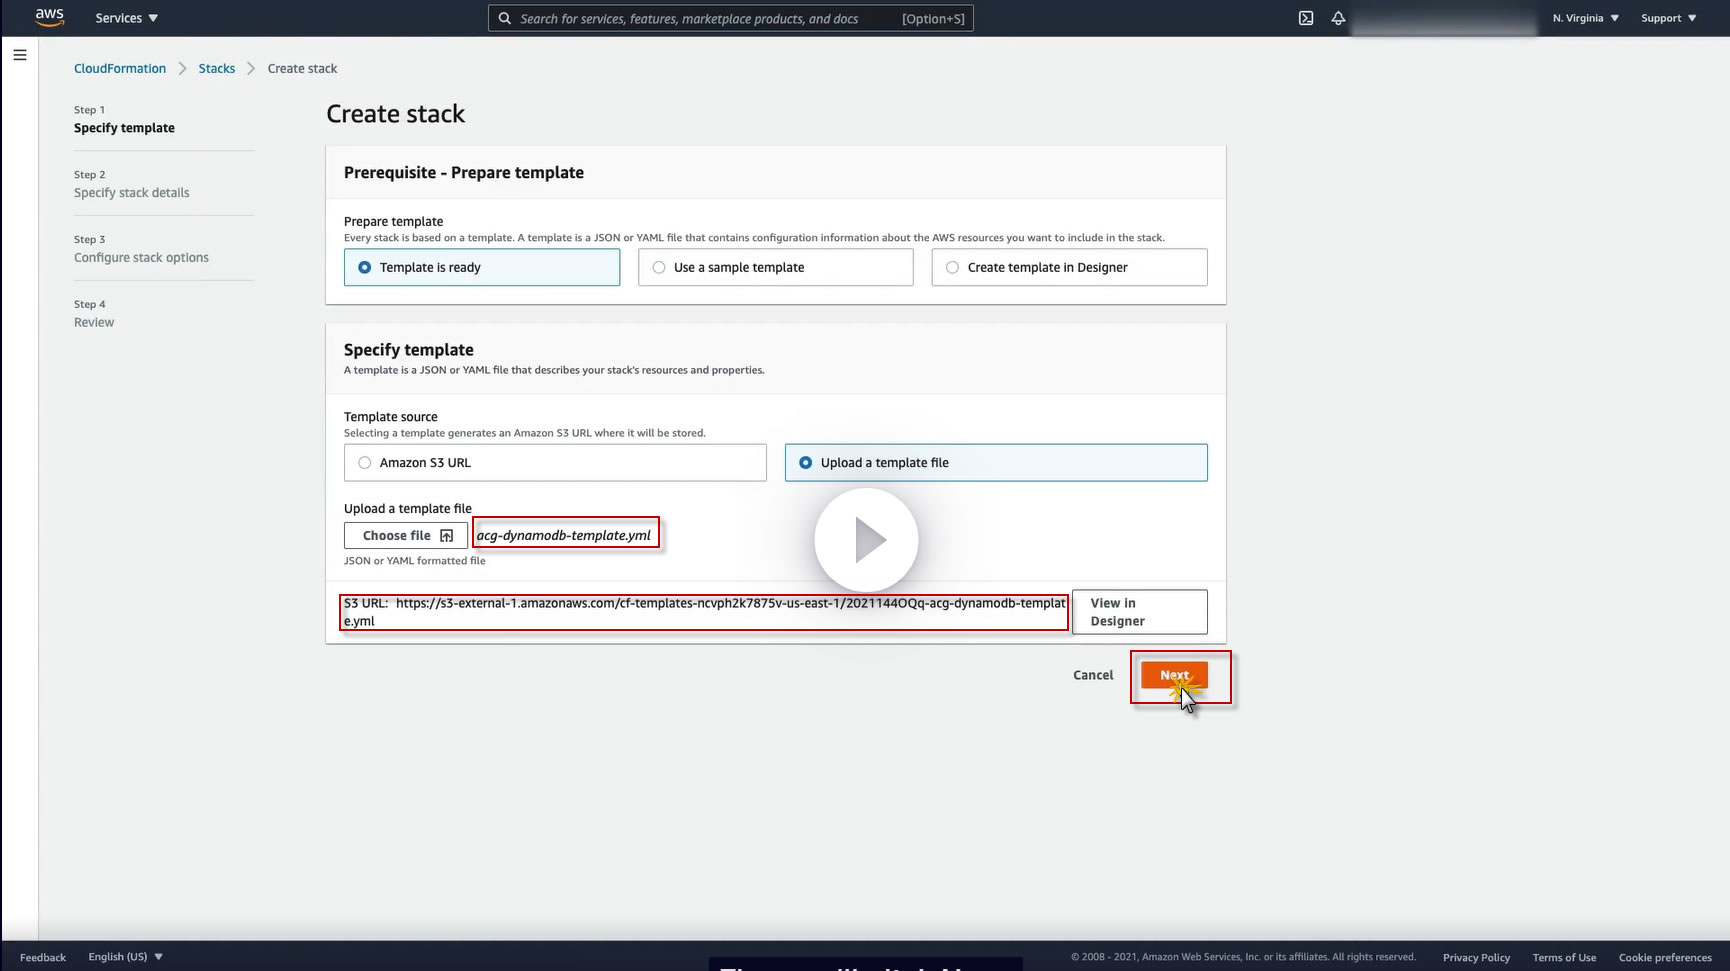Expand the Support menu
Image resolution: width=1730 pixels, height=971 pixels.
[1669, 18]
